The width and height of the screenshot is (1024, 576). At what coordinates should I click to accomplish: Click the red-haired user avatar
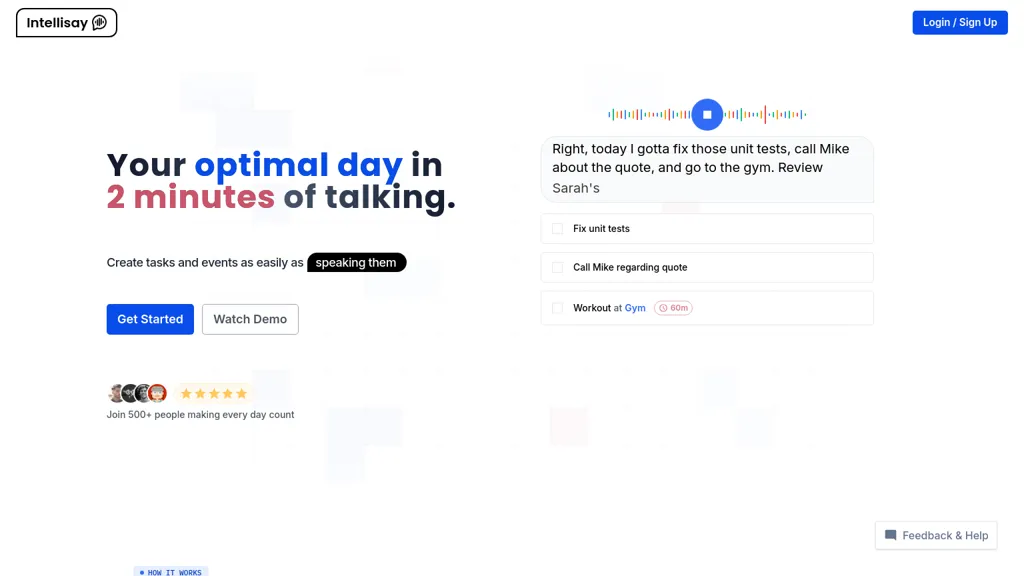(157, 393)
